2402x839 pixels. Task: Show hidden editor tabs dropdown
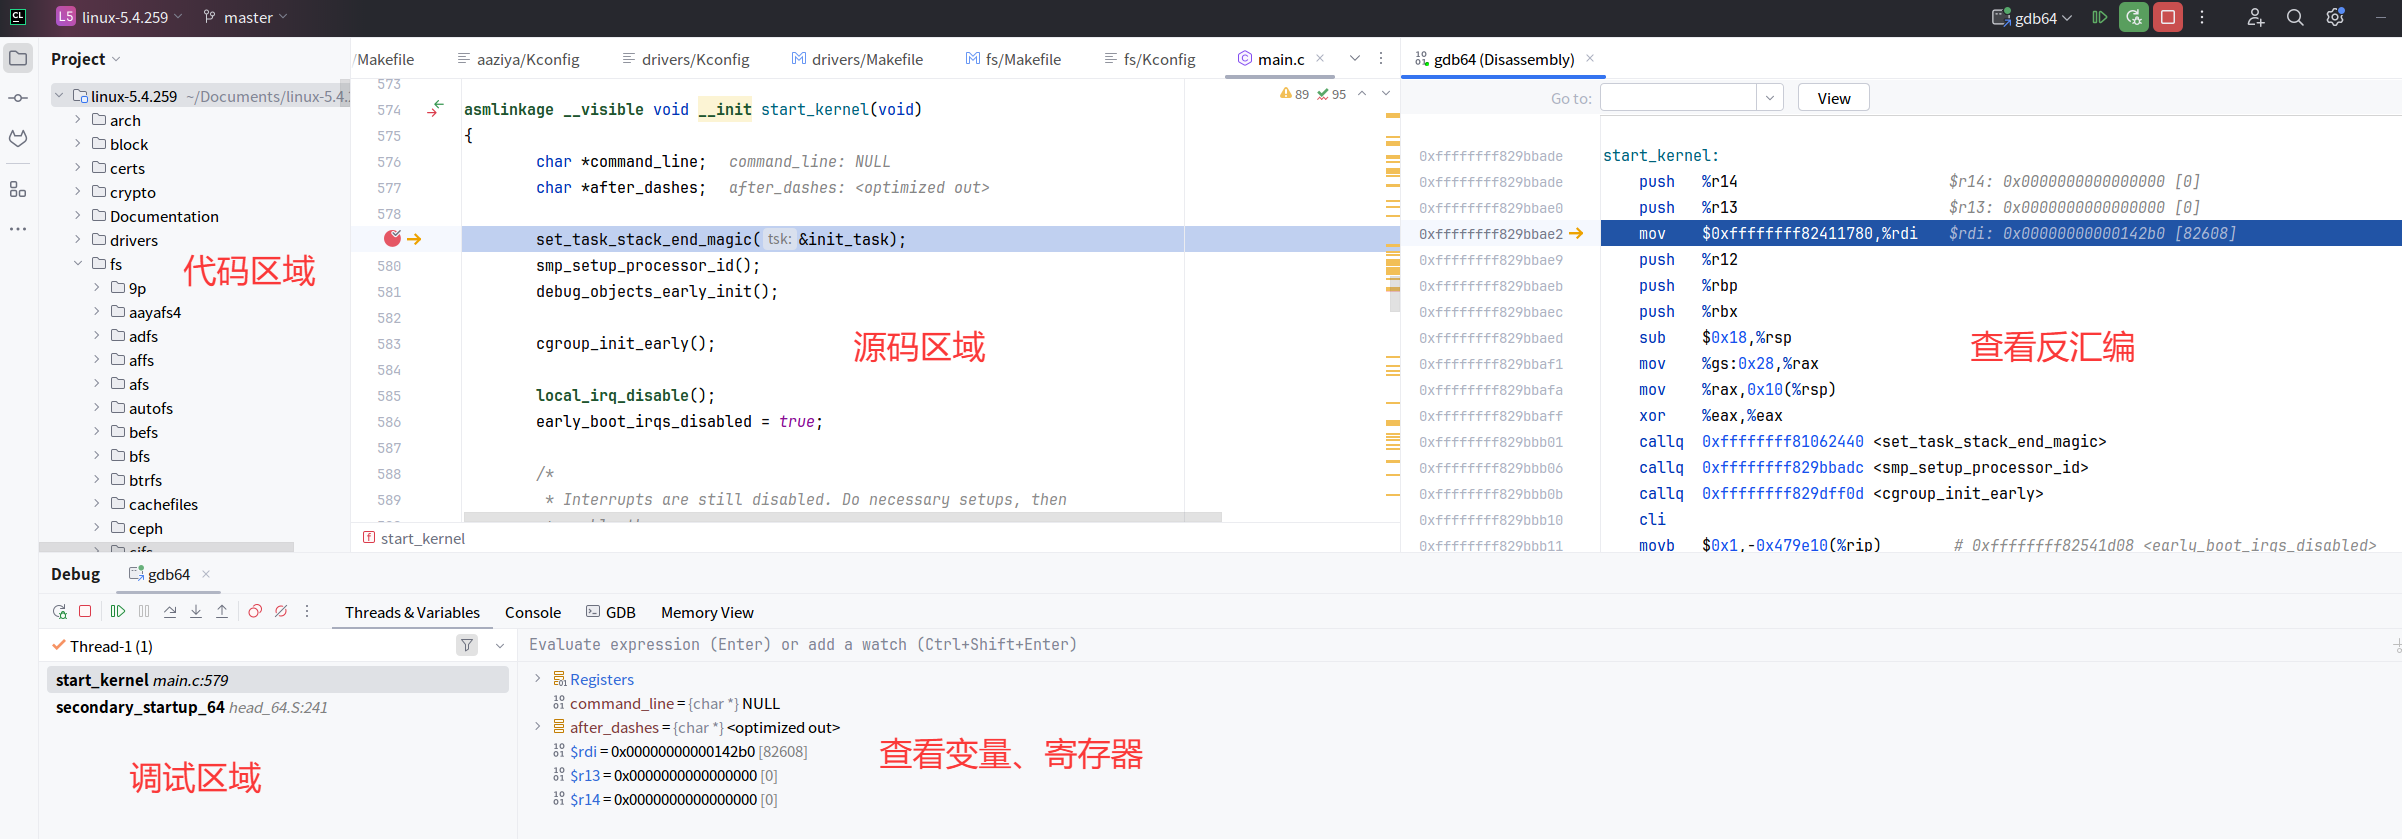[1355, 59]
